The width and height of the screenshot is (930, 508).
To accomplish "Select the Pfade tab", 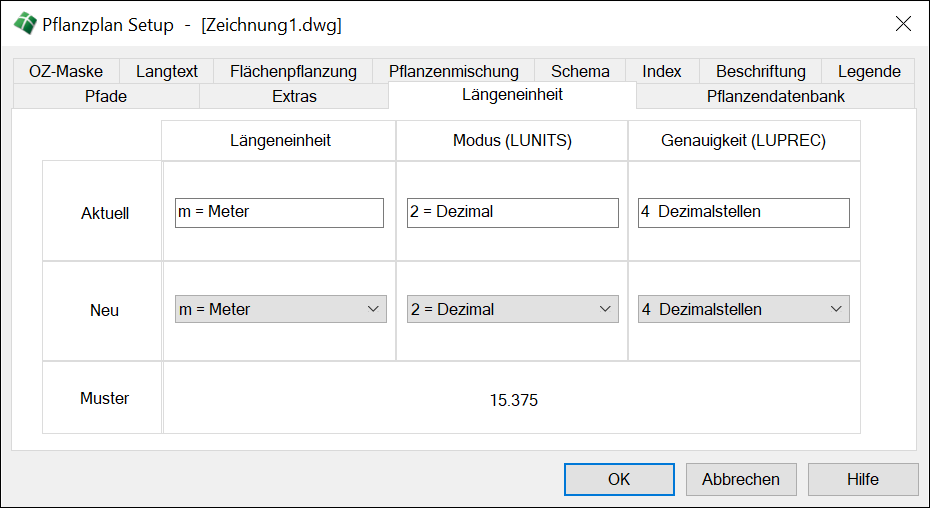I will (x=106, y=96).
